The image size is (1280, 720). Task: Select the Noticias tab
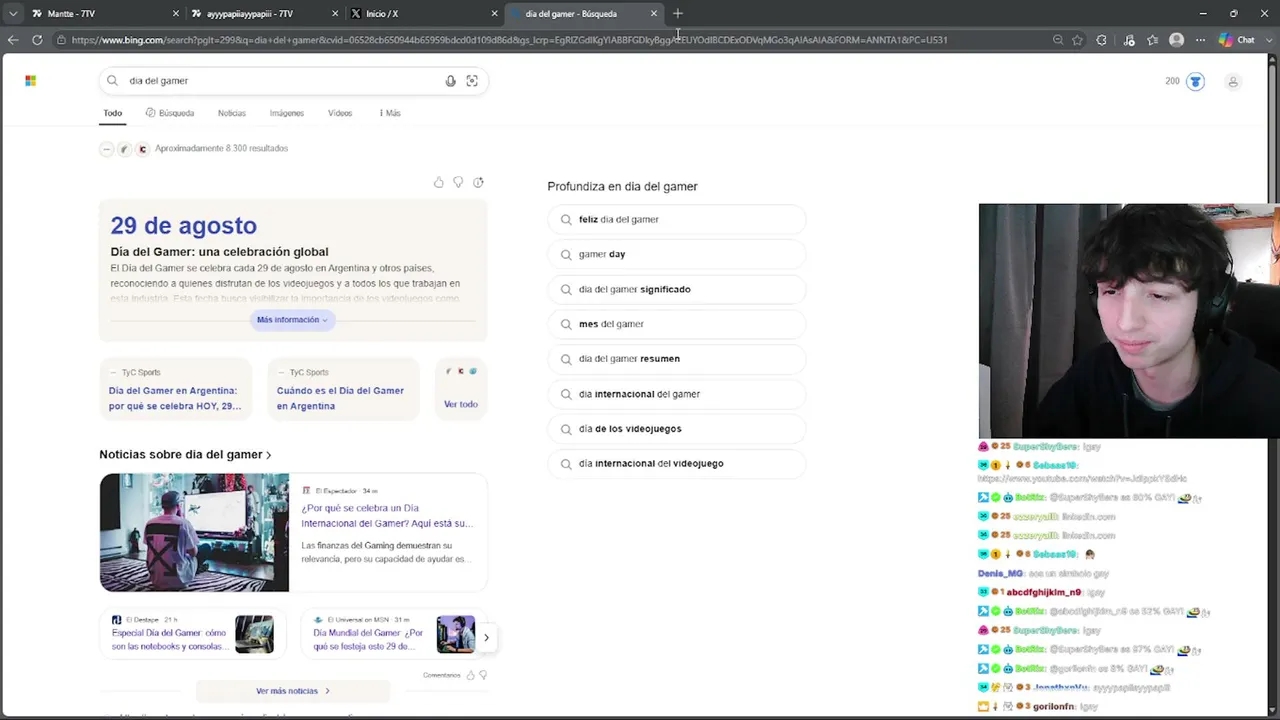(x=232, y=113)
